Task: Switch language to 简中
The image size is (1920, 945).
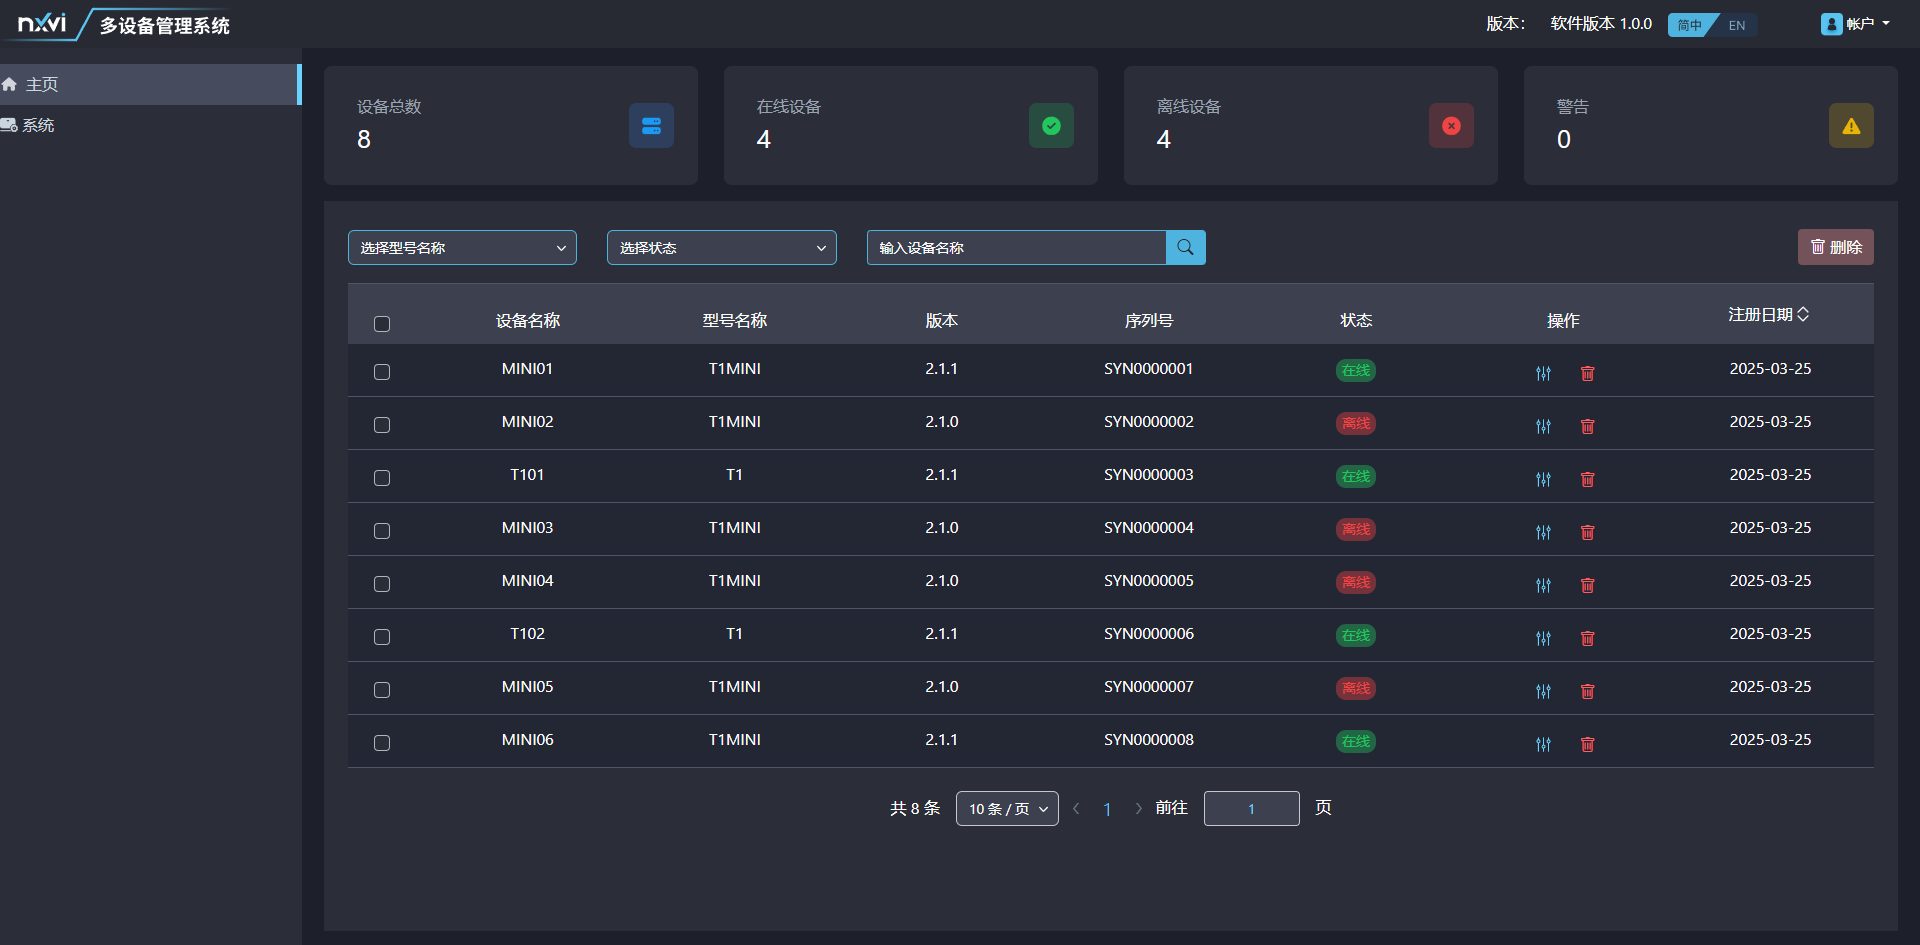Action: (1690, 25)
